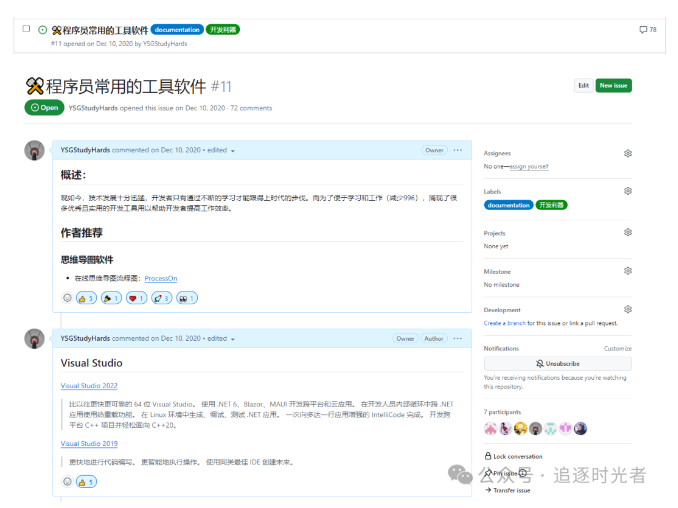Tick the checkbox beside issue #11 row
Screen dimensions: 678x508
[x=26, y=29]
